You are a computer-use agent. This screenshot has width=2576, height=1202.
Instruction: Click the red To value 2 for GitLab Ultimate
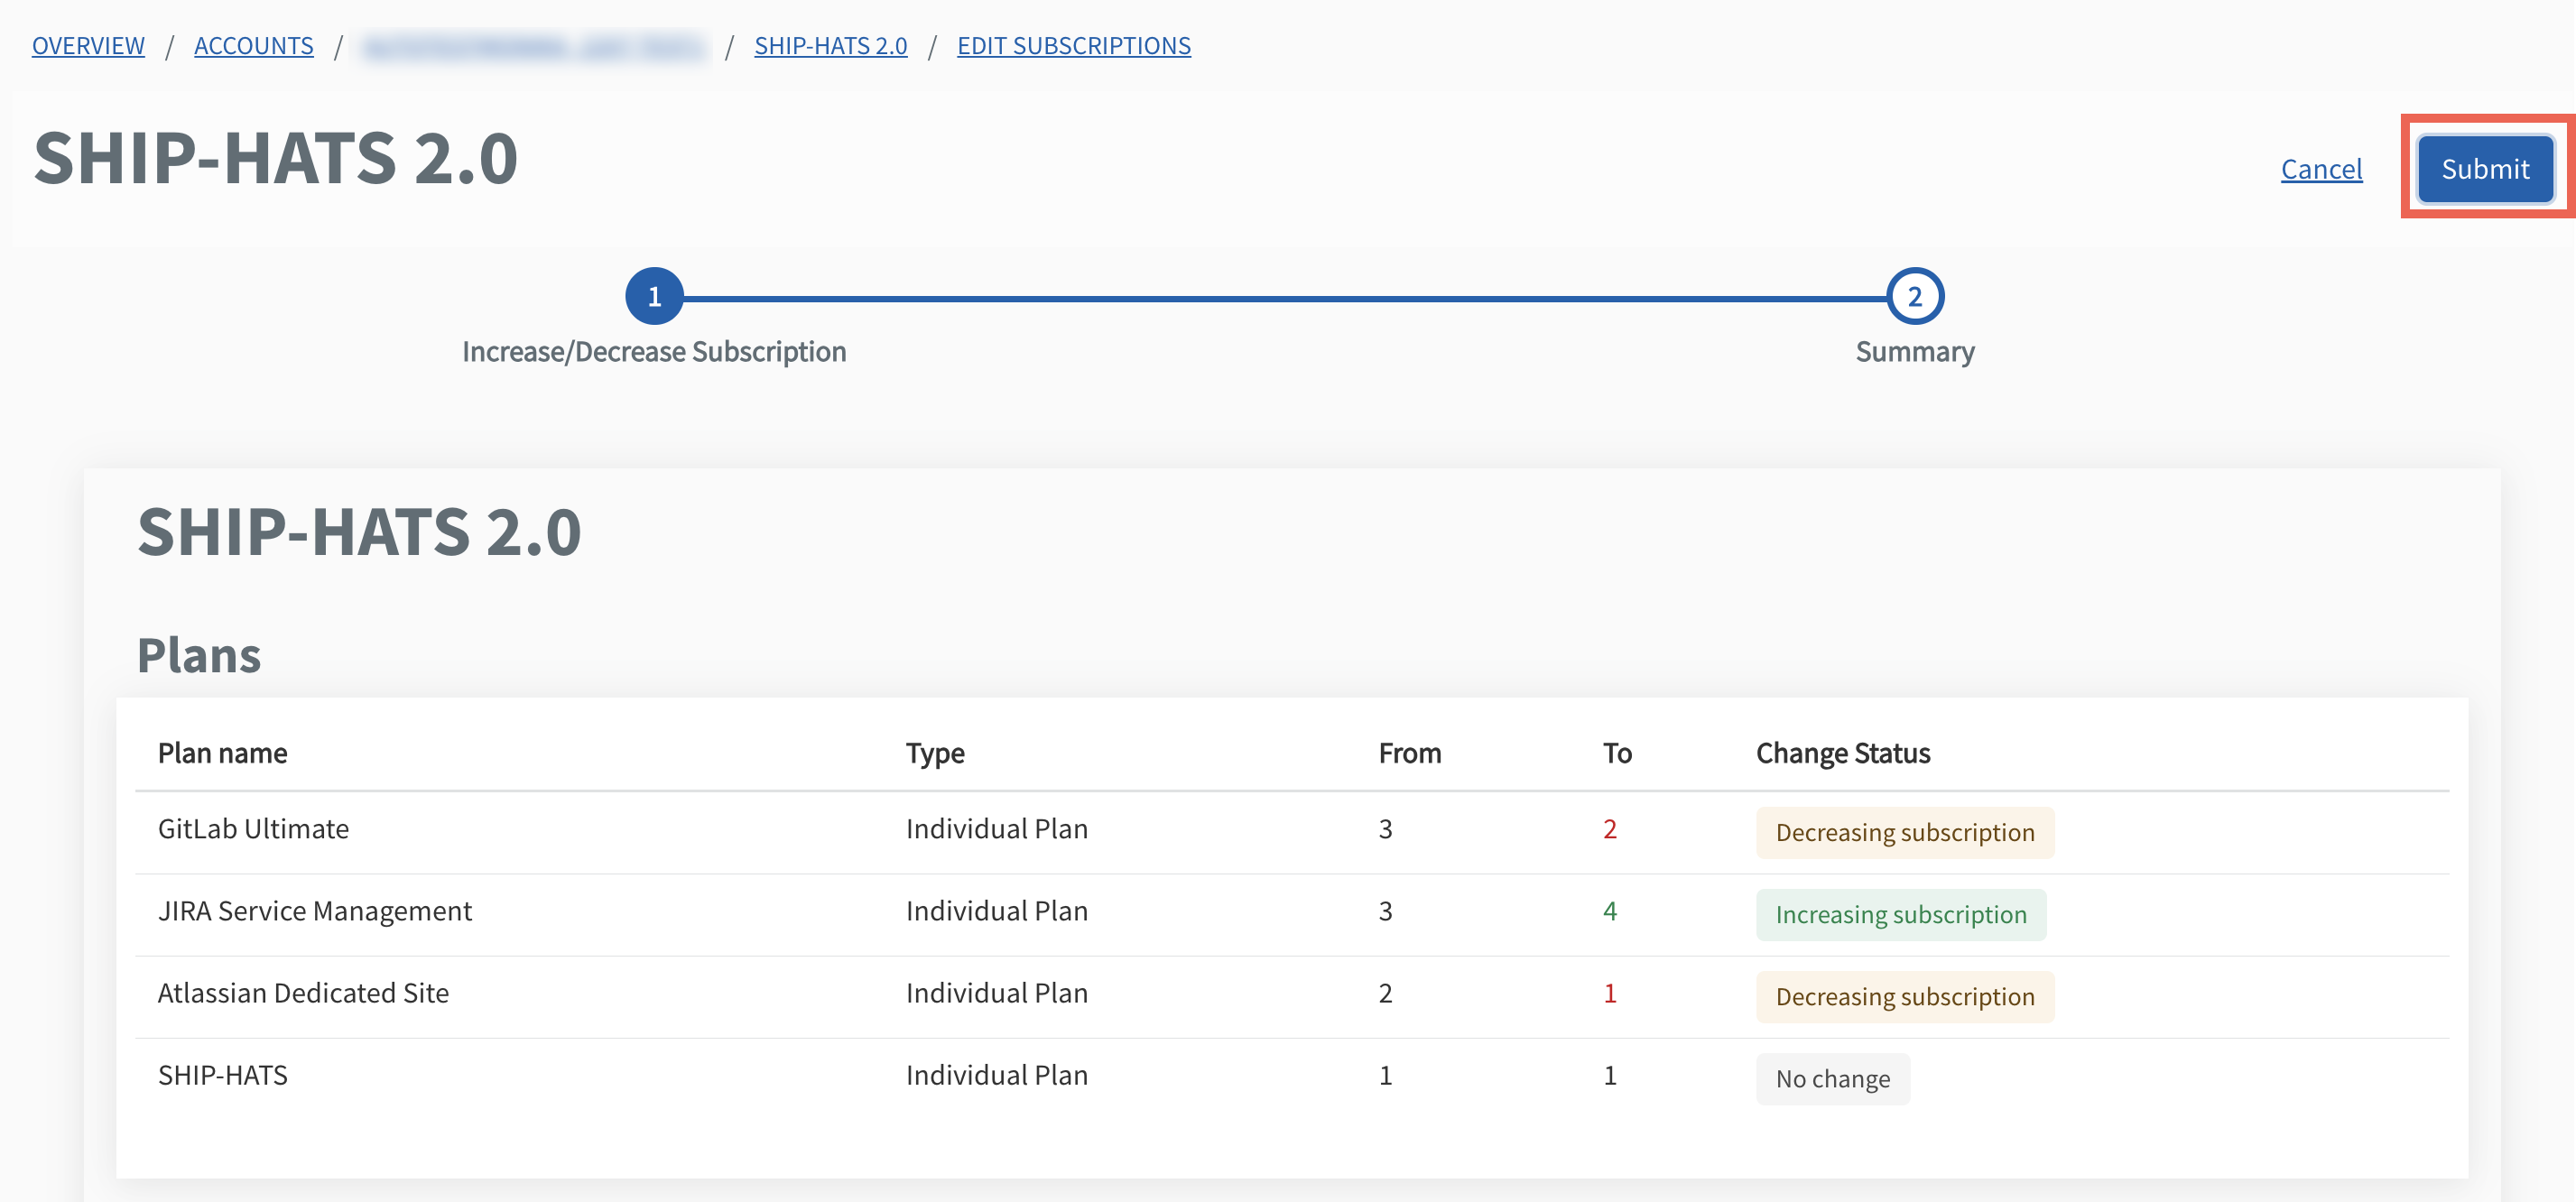click(x=1609, y=829)
